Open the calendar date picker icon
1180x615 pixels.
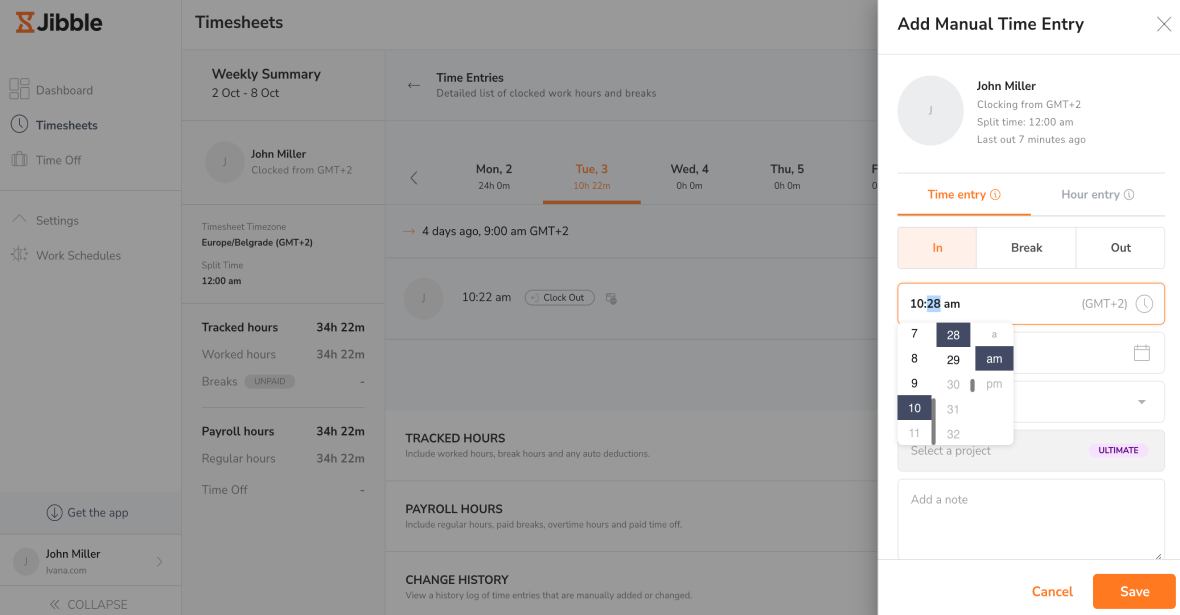pos(1141,353)
